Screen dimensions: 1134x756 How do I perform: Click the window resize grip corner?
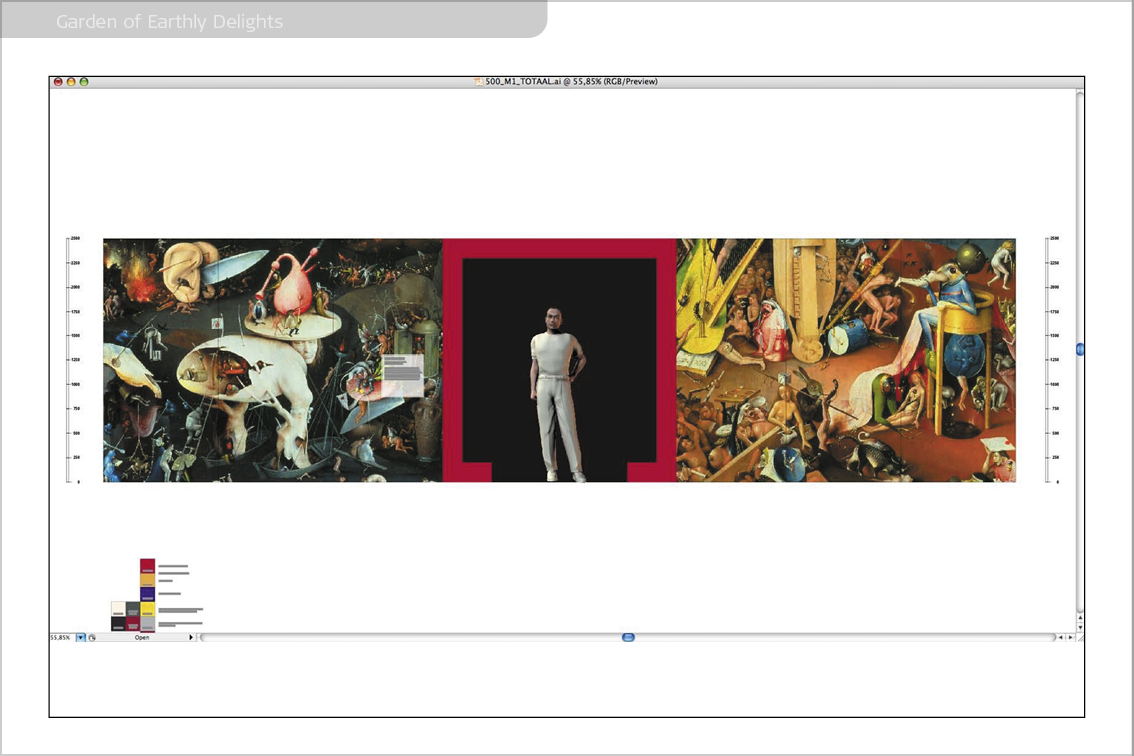1080,637
